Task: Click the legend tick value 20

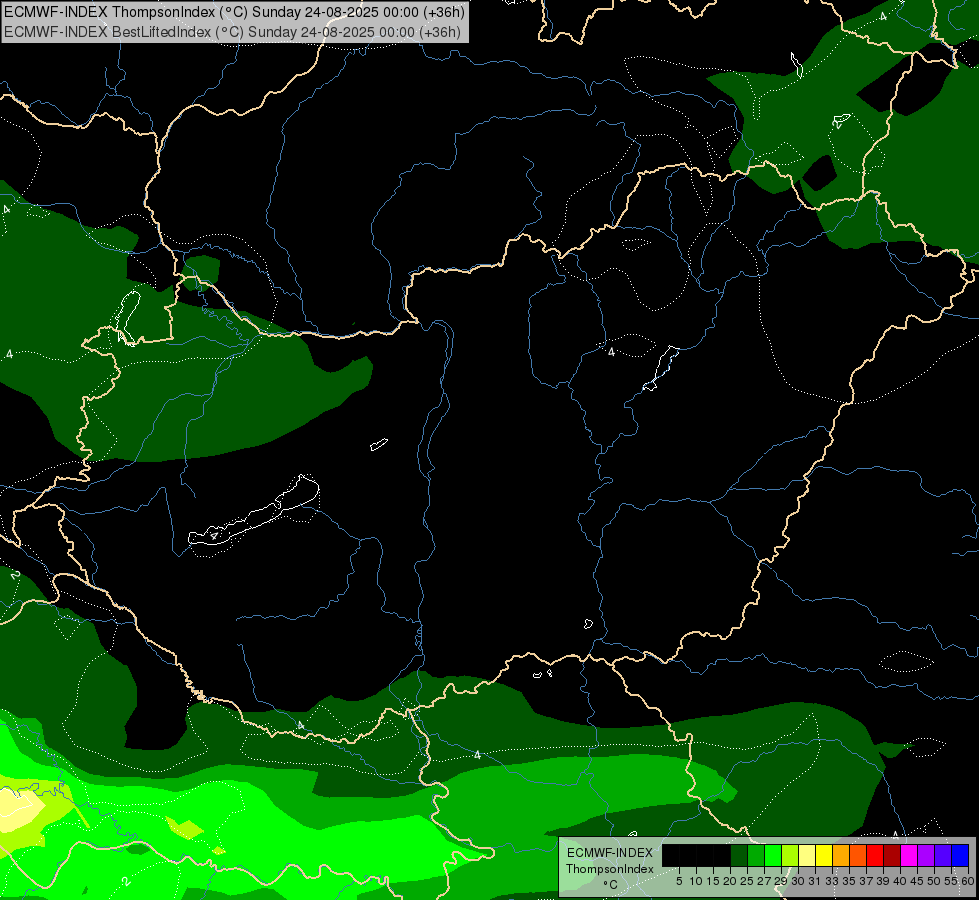Action: tap(730, 881)
